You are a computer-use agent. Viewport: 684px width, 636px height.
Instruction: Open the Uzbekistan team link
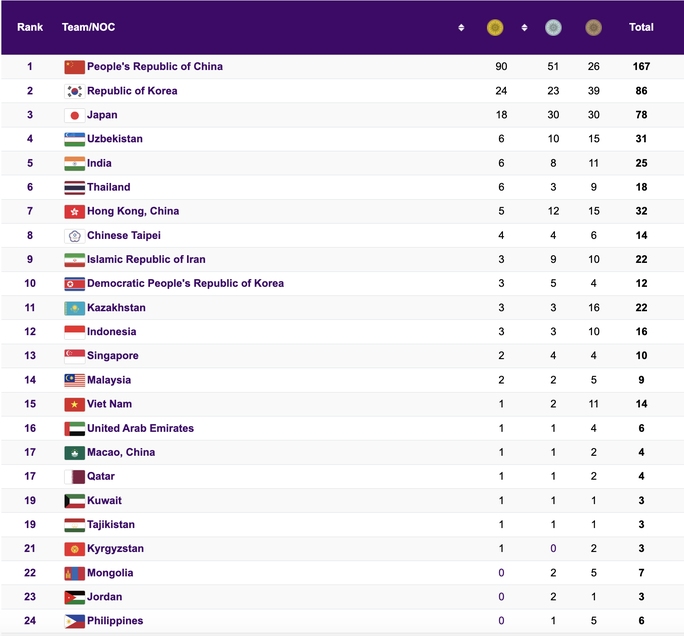tap(115, 139)
